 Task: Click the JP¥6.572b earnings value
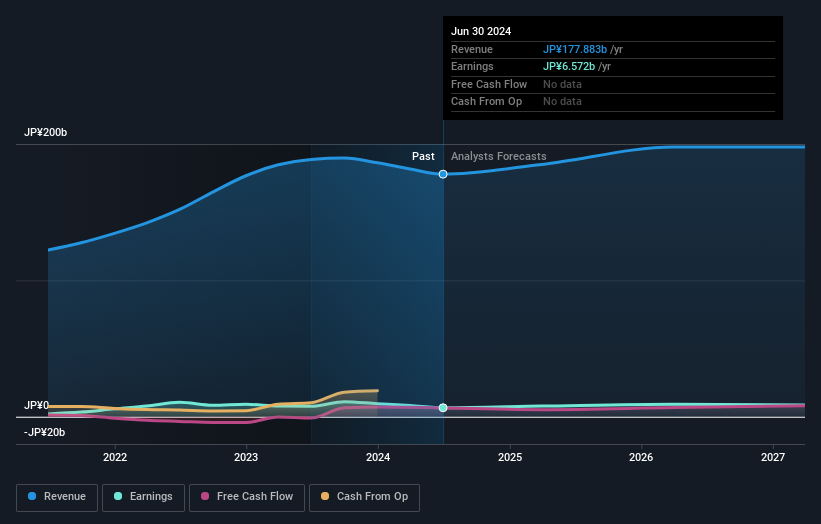click(x=569, y=66)
